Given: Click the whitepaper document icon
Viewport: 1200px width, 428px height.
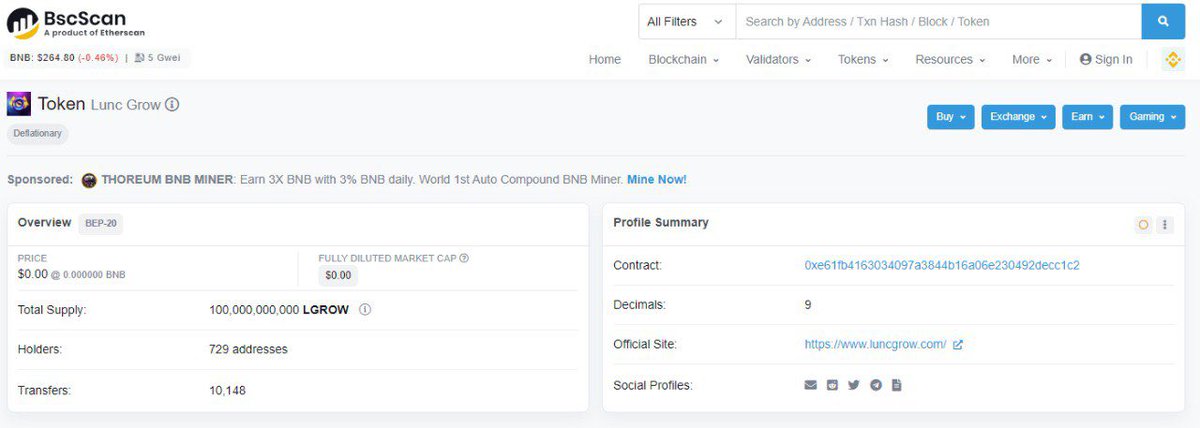Looking at the screenshot, I should (897, 385).
